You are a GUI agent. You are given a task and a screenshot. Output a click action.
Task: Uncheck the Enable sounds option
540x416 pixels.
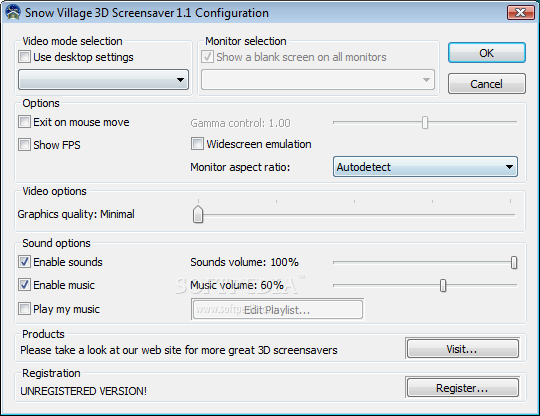point(24,262)
